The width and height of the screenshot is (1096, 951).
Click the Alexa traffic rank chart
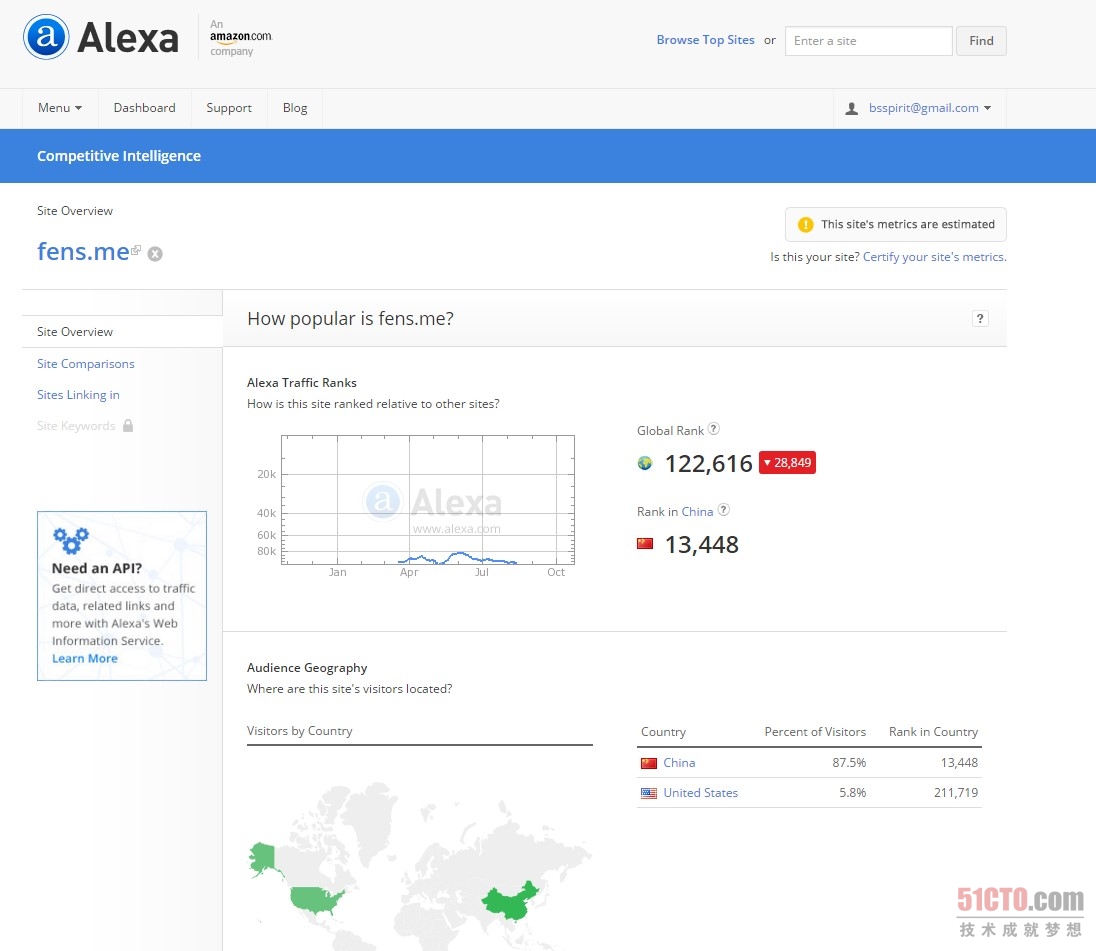pos(428,500)
